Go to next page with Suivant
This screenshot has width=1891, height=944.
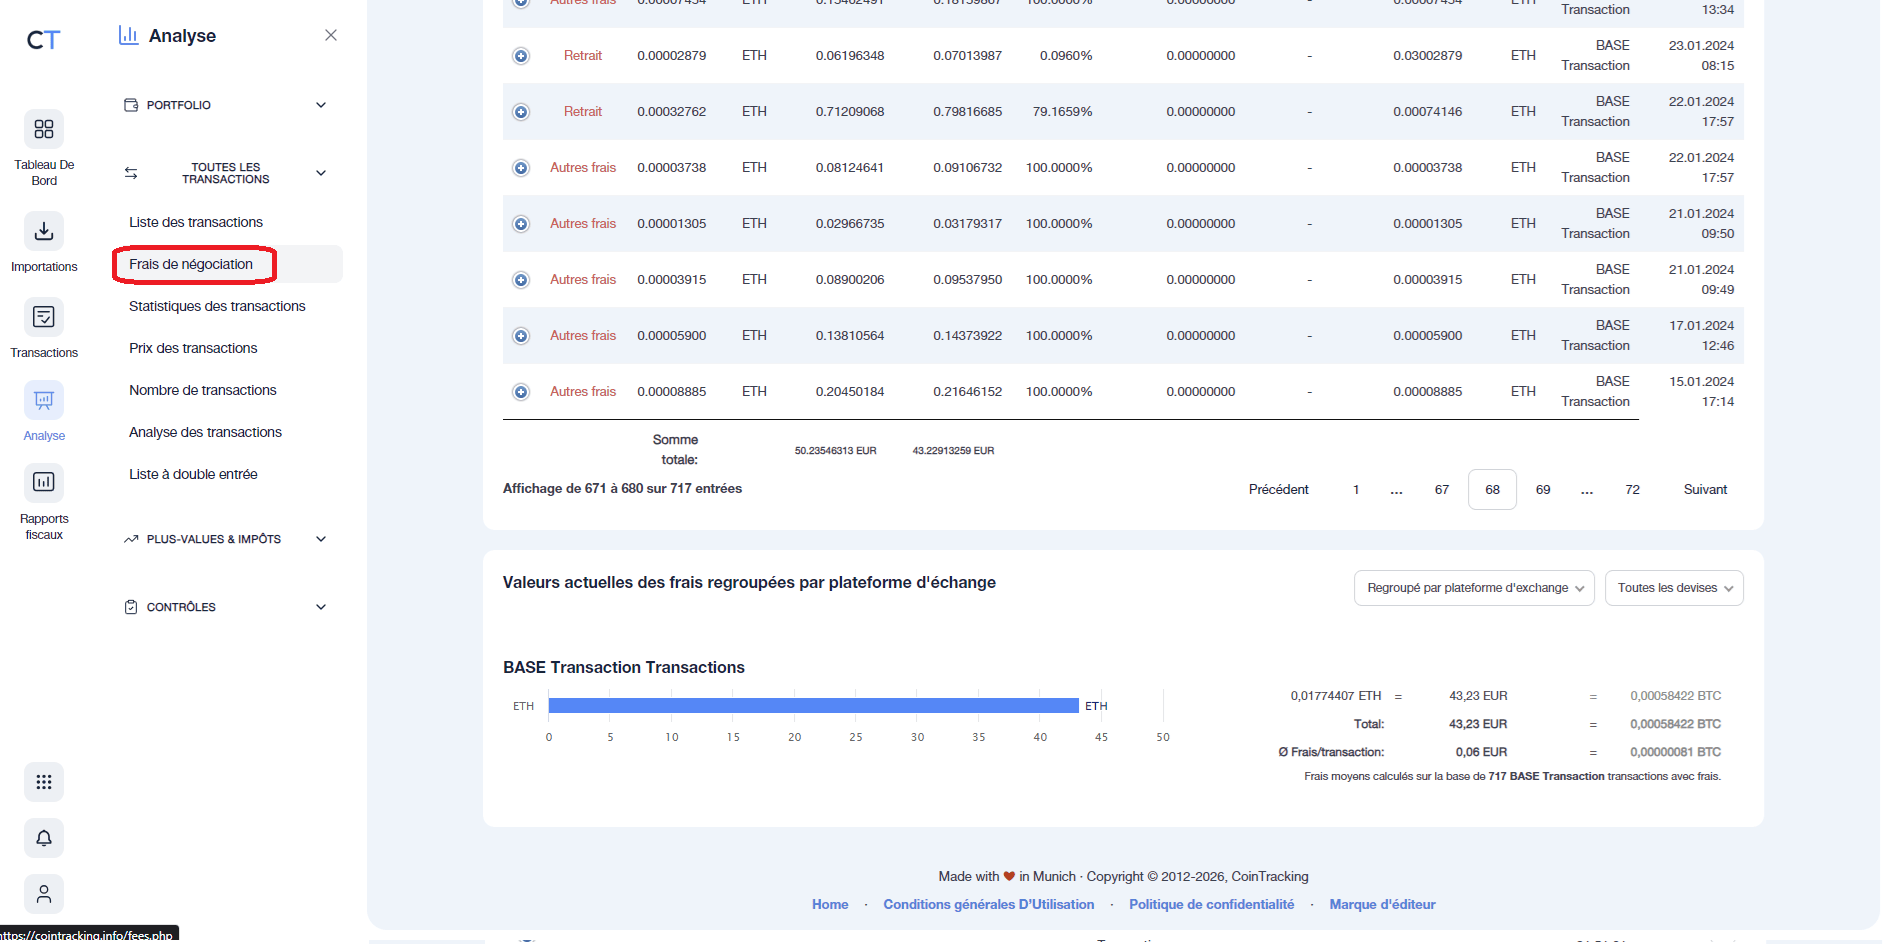click(x=1704, y=489)
